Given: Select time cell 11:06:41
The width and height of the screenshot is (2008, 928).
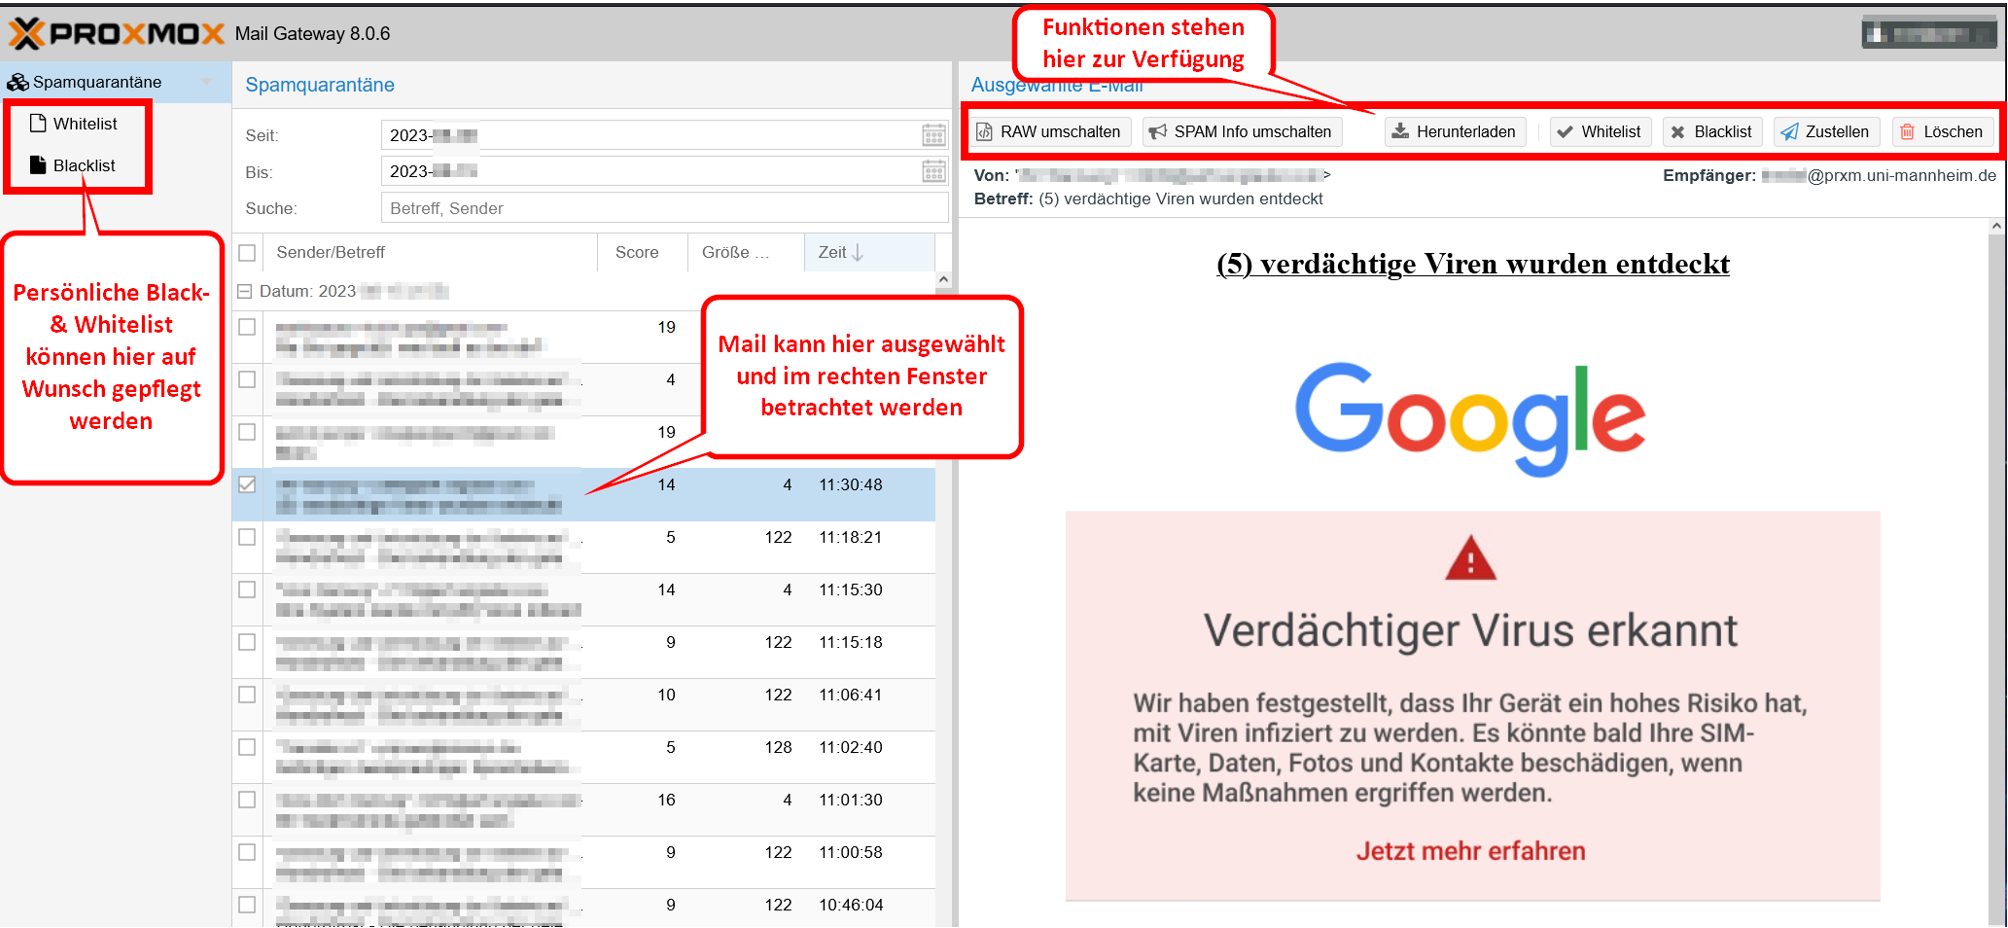Looking at the screenshot, I should (x=850, y=695).
